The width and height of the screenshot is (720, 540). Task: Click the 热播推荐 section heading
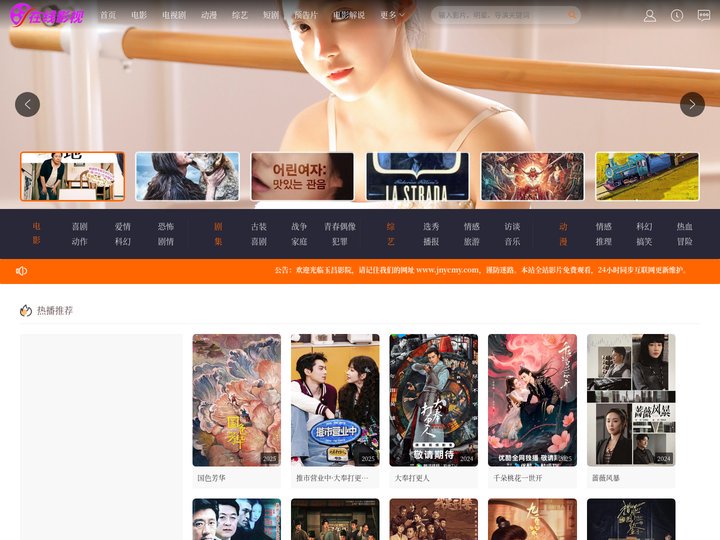(55, 311)
